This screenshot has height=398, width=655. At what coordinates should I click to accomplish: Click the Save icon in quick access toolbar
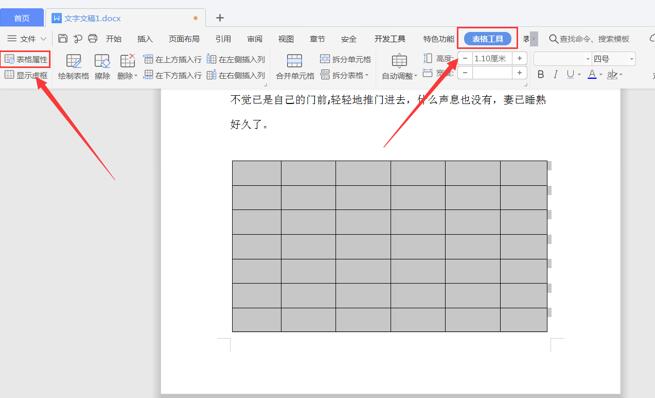click(63, 39)
